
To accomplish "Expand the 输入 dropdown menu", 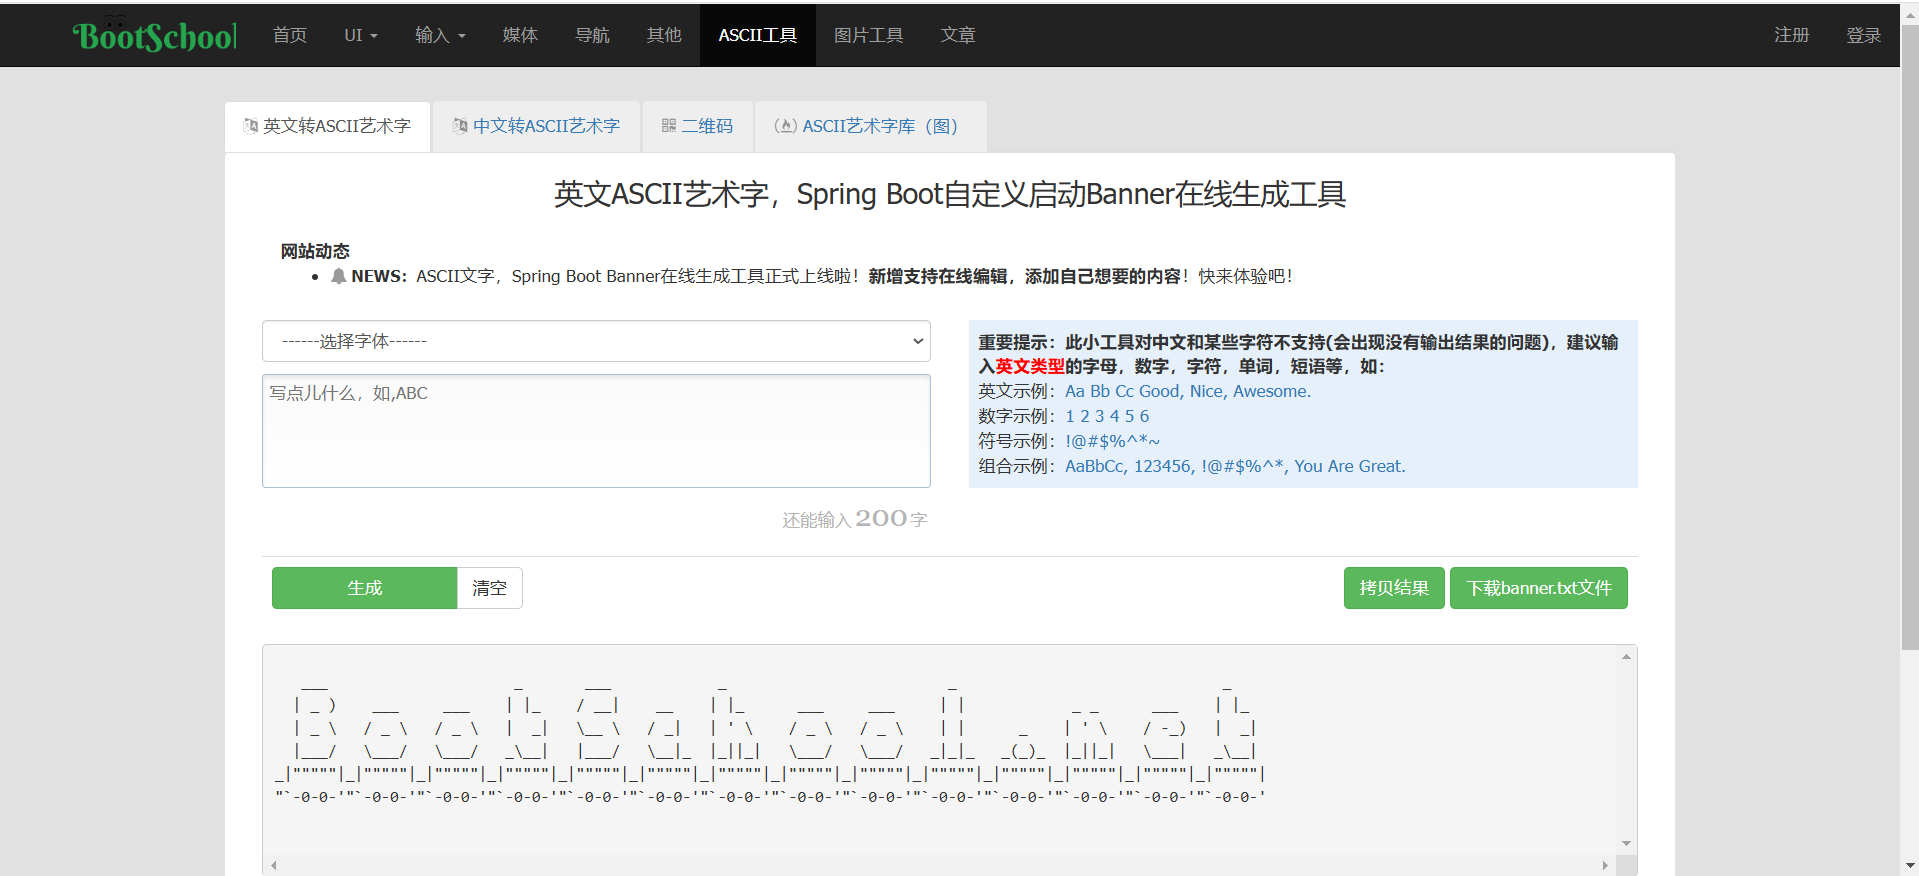I will [440, 35].
